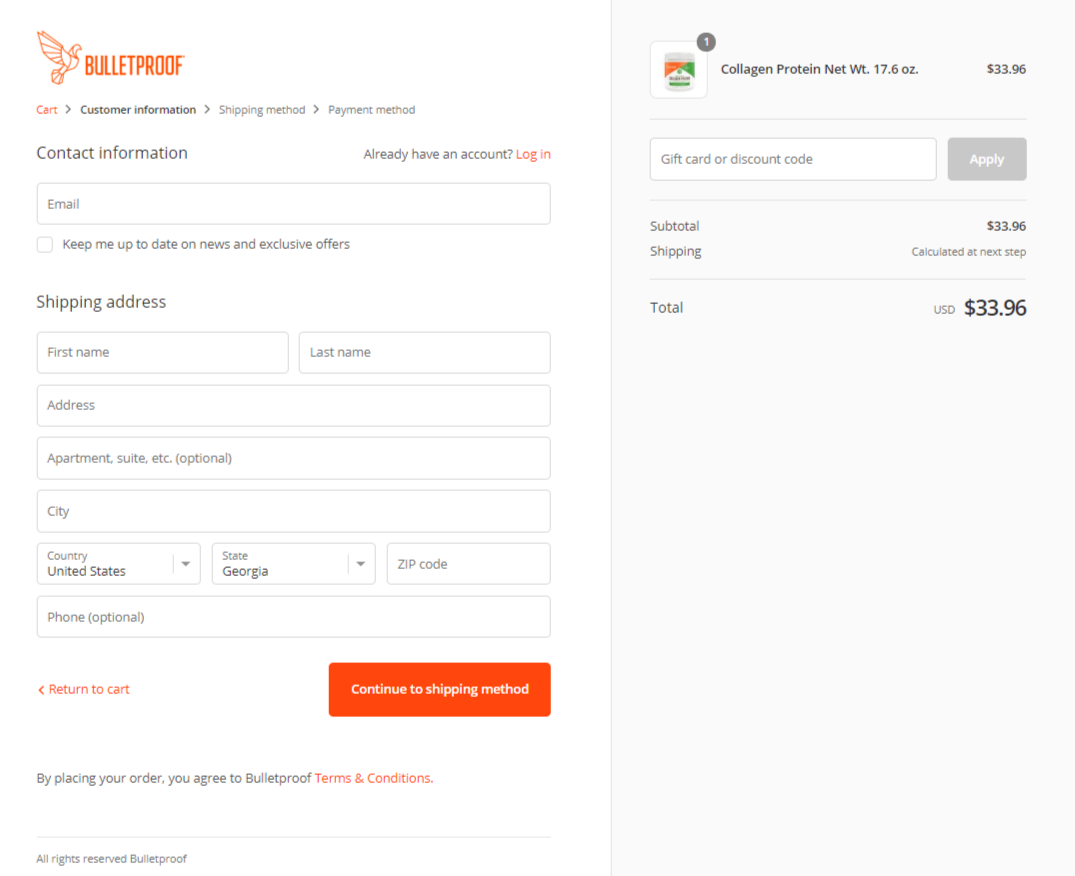This screenshot has height=876, width=1075.
Task: Click the 'Contact information' heading
Action: (x=112, y=153)
